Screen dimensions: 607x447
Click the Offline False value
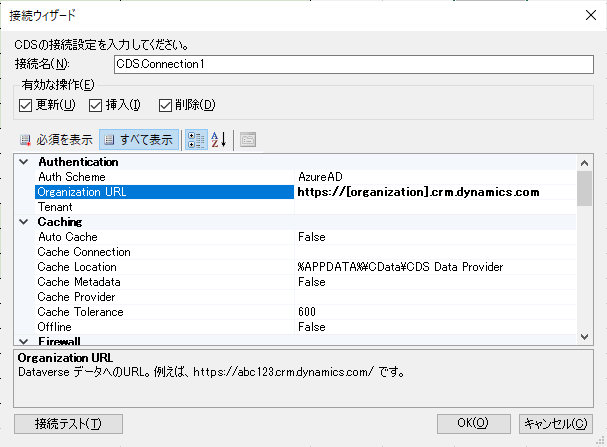pos(435,327)
